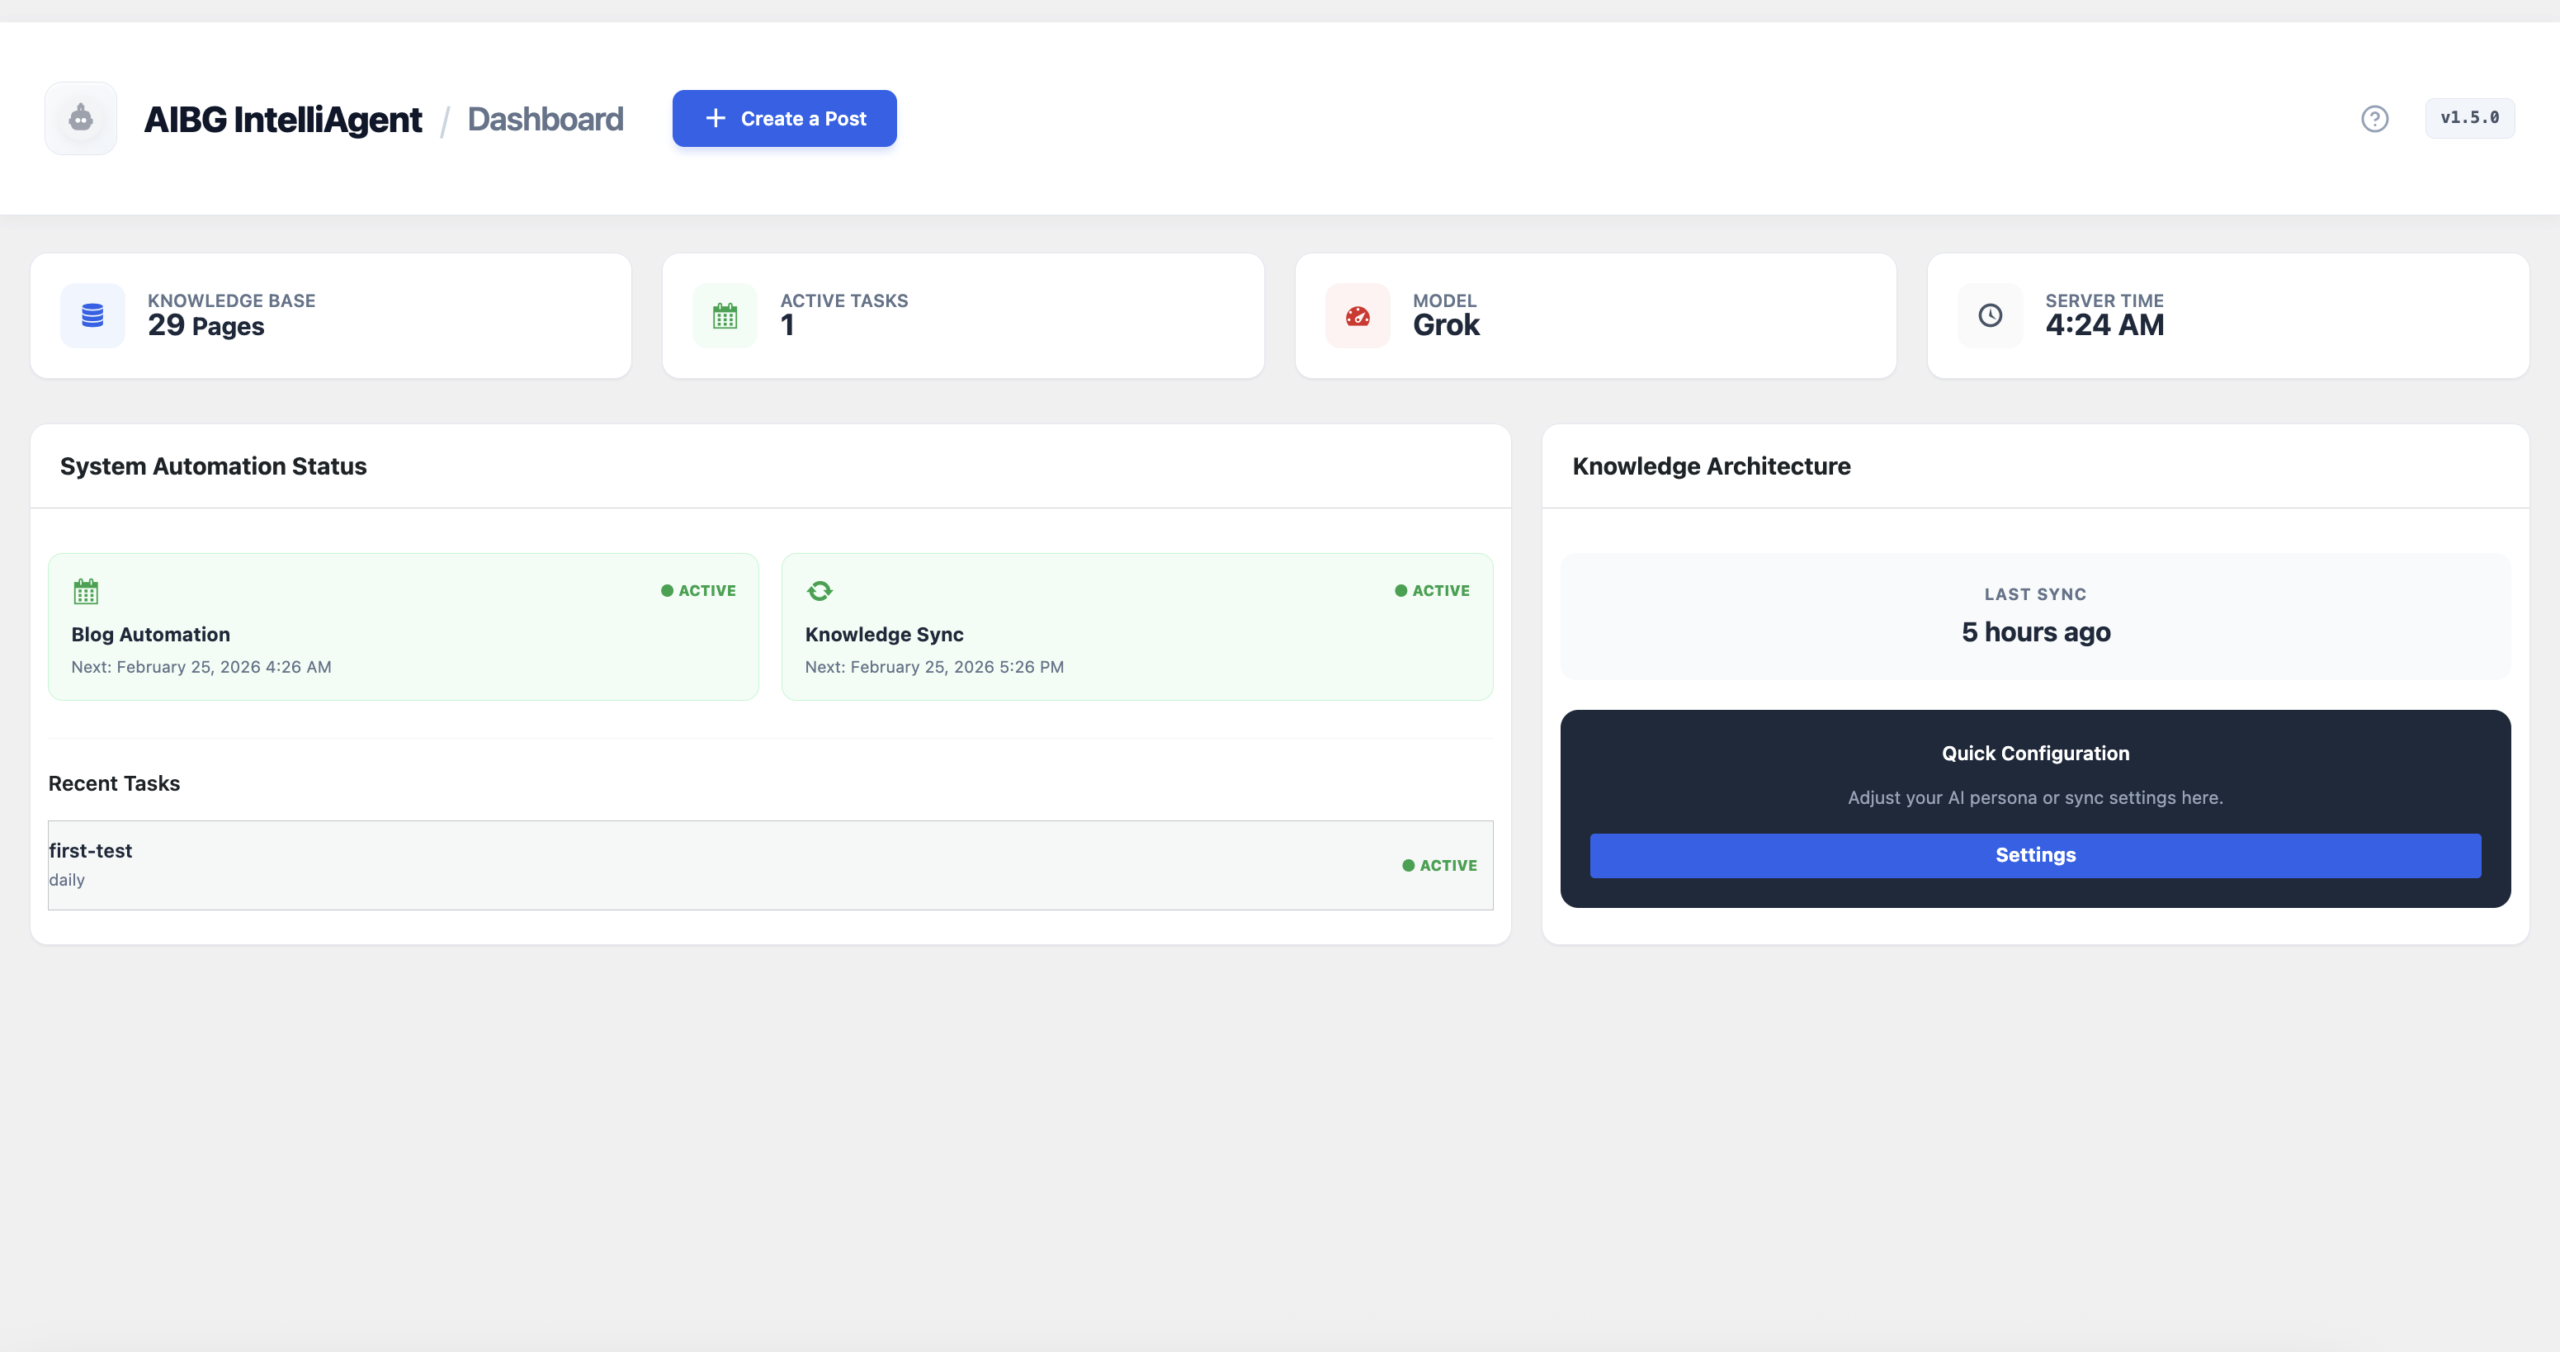The image size is (2560, 1352).
Task: Click the AIBG IntelliAgent robot logo icon
Action: [80, 118]
